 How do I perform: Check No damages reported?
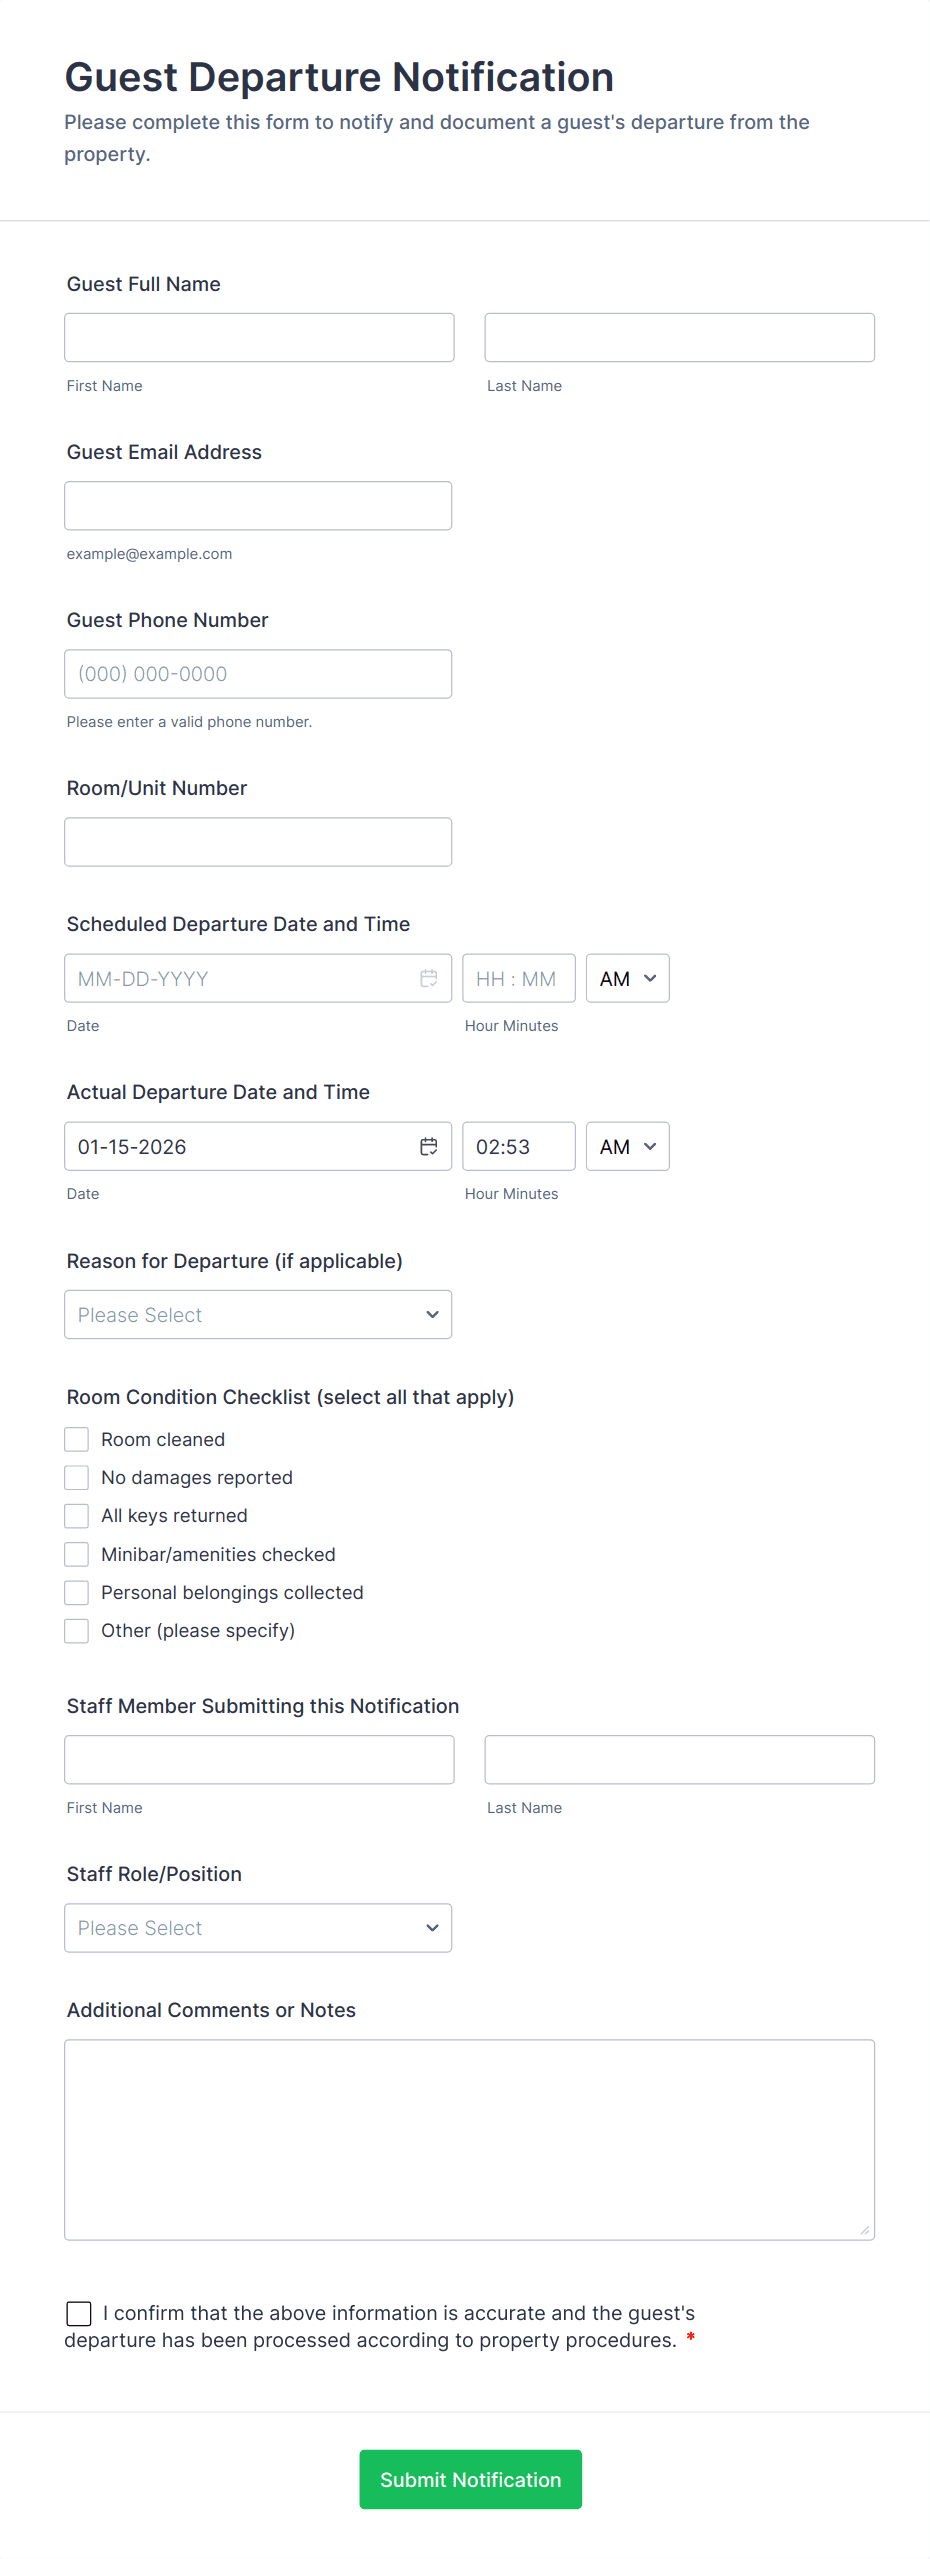76,1477
